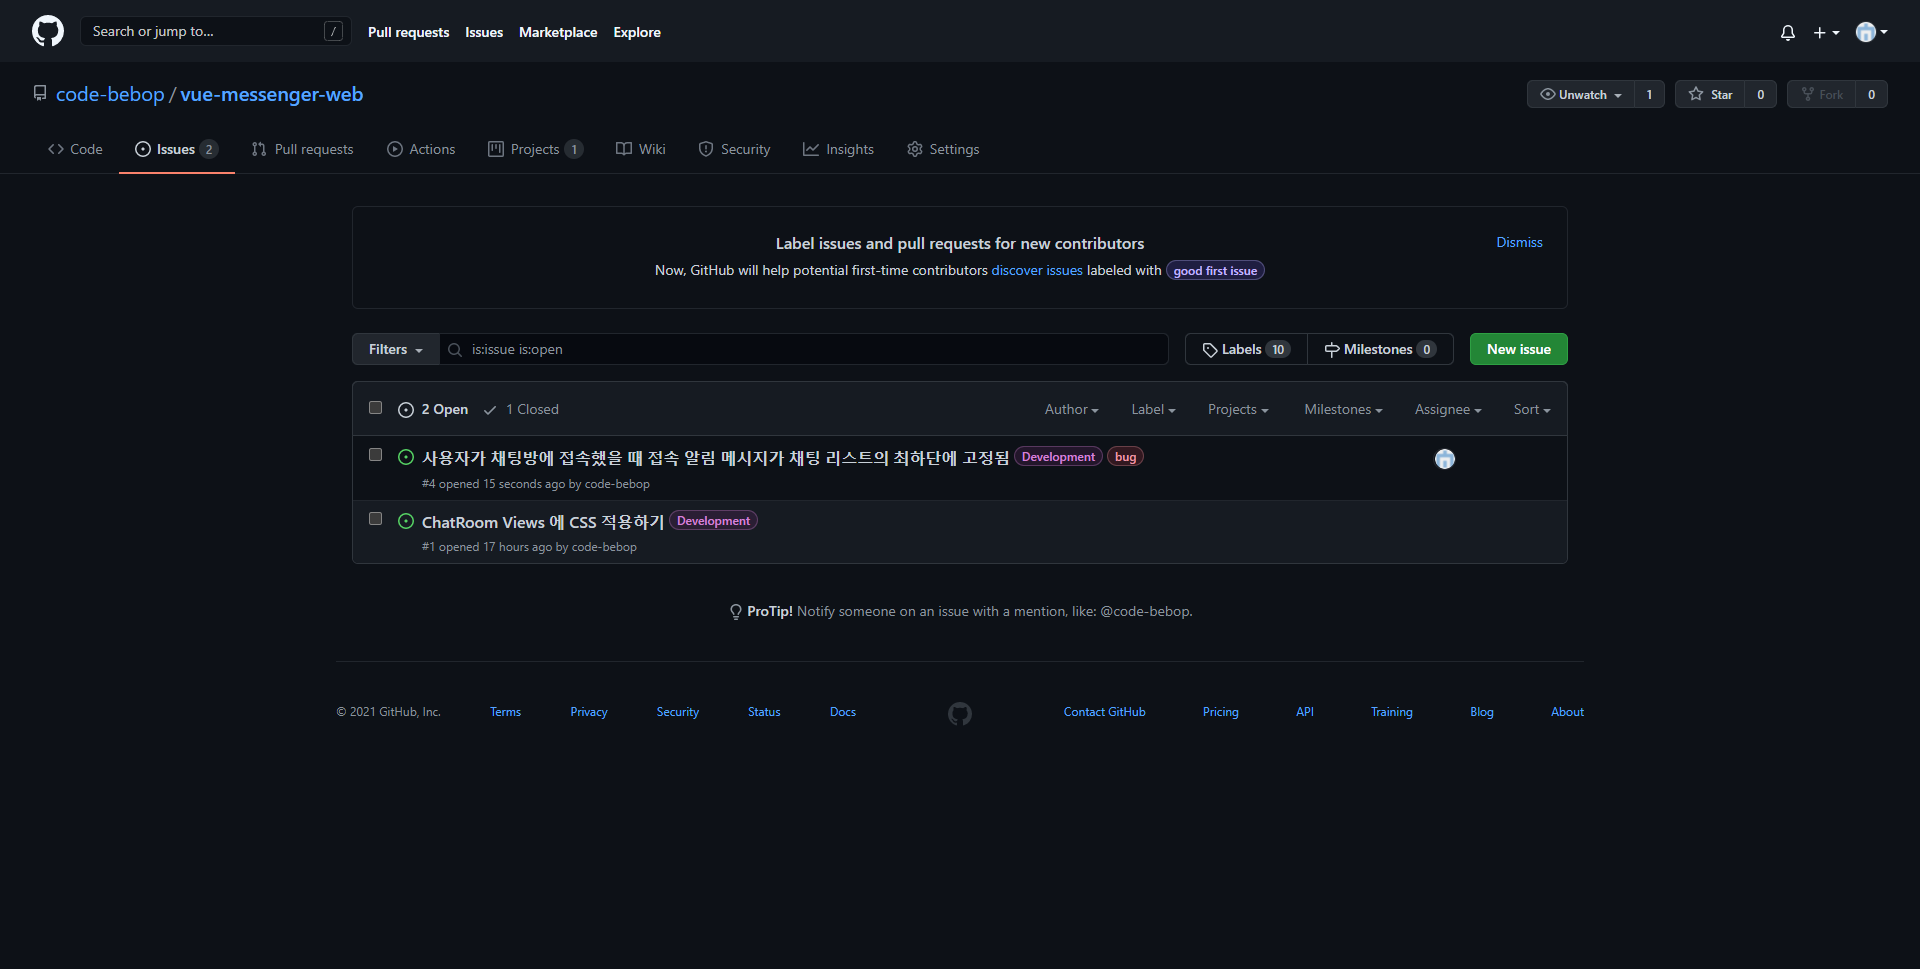Open the repository Security tab
Viewport: 1920px width, 969px height.
(x=734, y=149)
